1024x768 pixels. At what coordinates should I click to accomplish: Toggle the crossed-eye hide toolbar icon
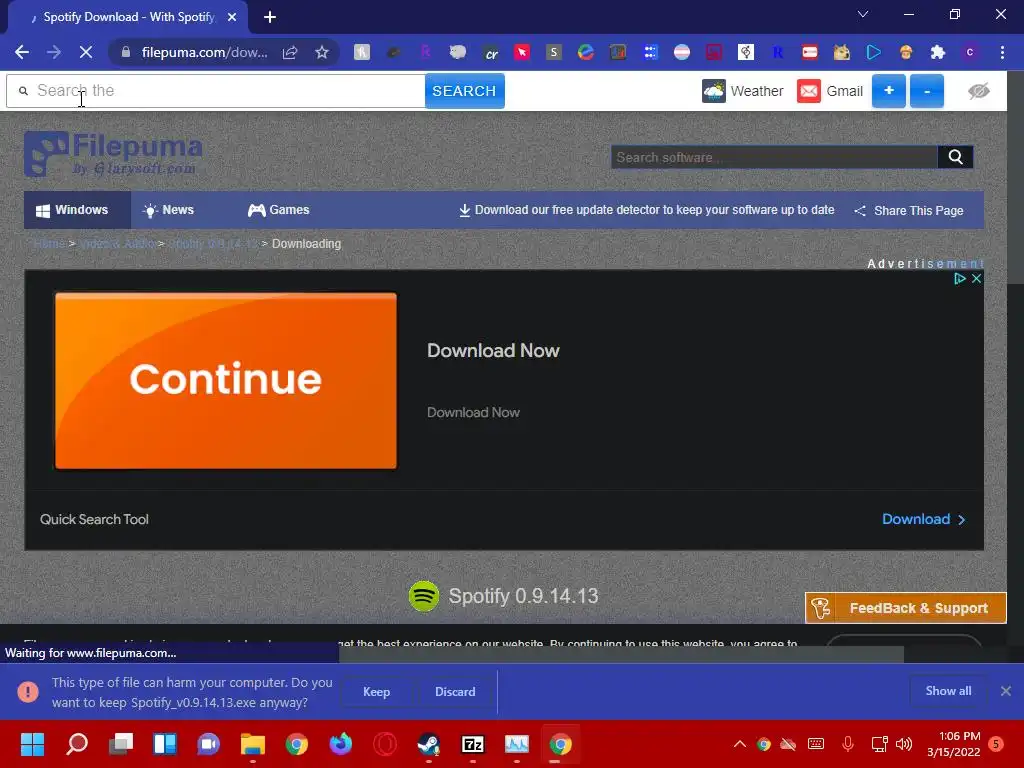978,91
